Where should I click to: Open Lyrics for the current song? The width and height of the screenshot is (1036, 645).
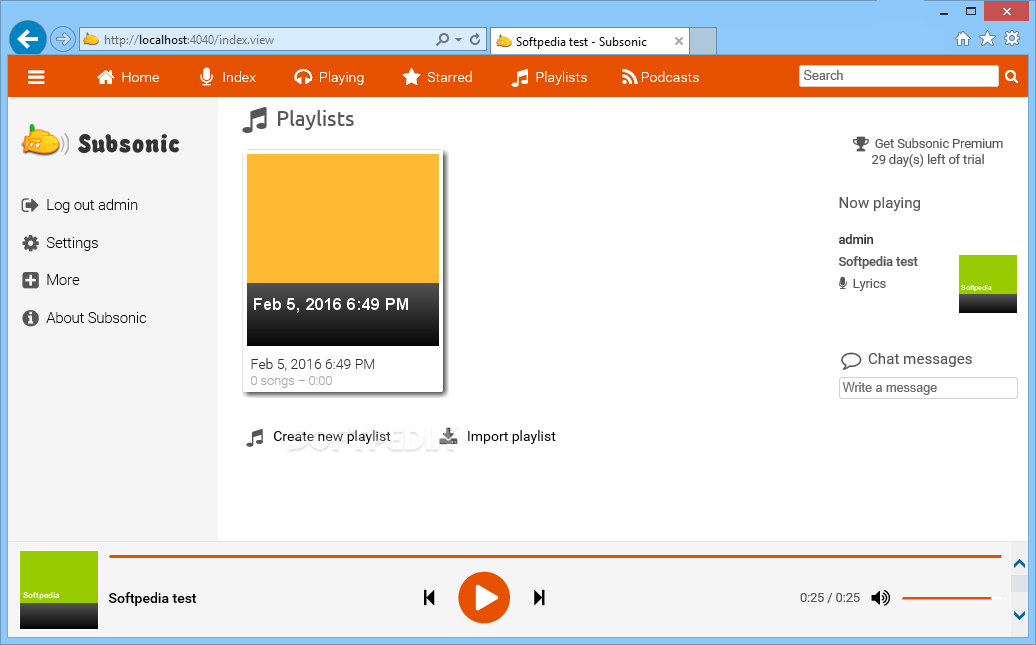pos(869,284)
